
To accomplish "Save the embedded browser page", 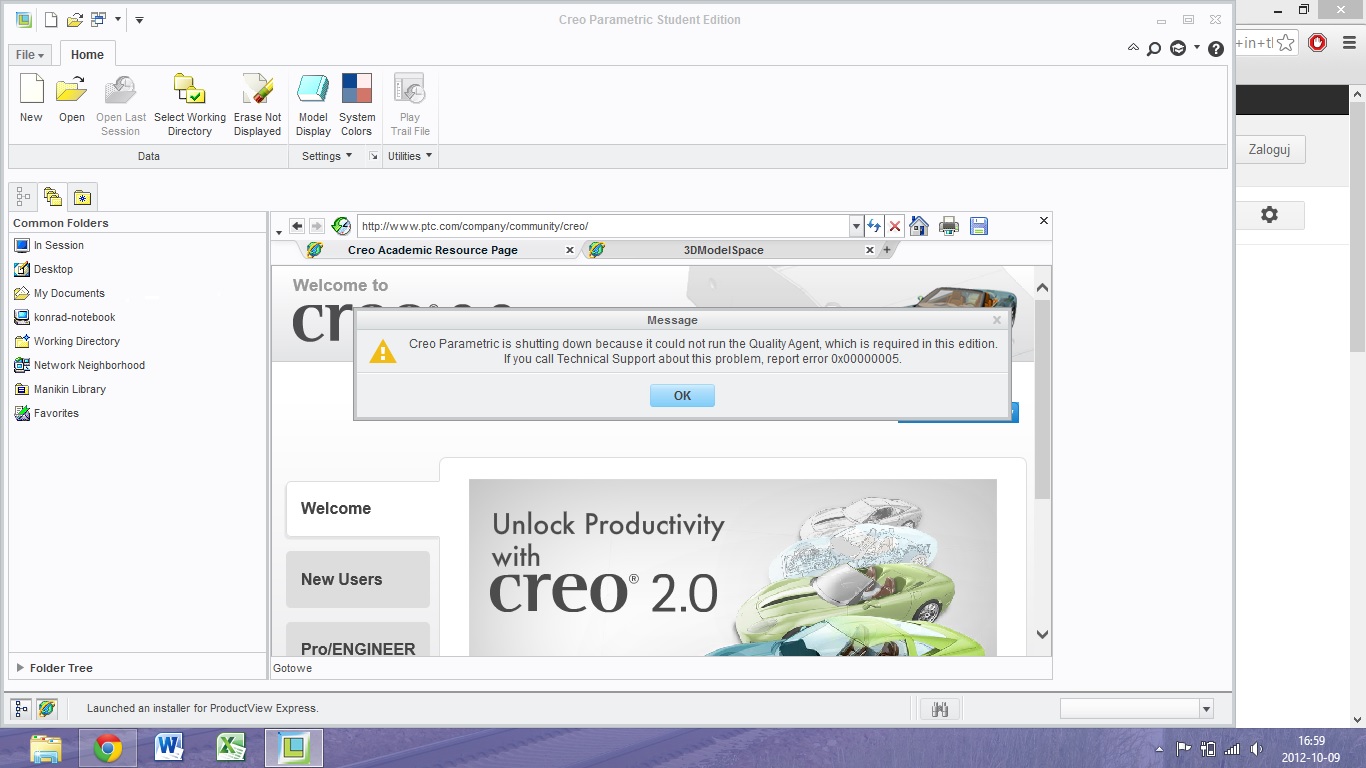I will [979, 226].
